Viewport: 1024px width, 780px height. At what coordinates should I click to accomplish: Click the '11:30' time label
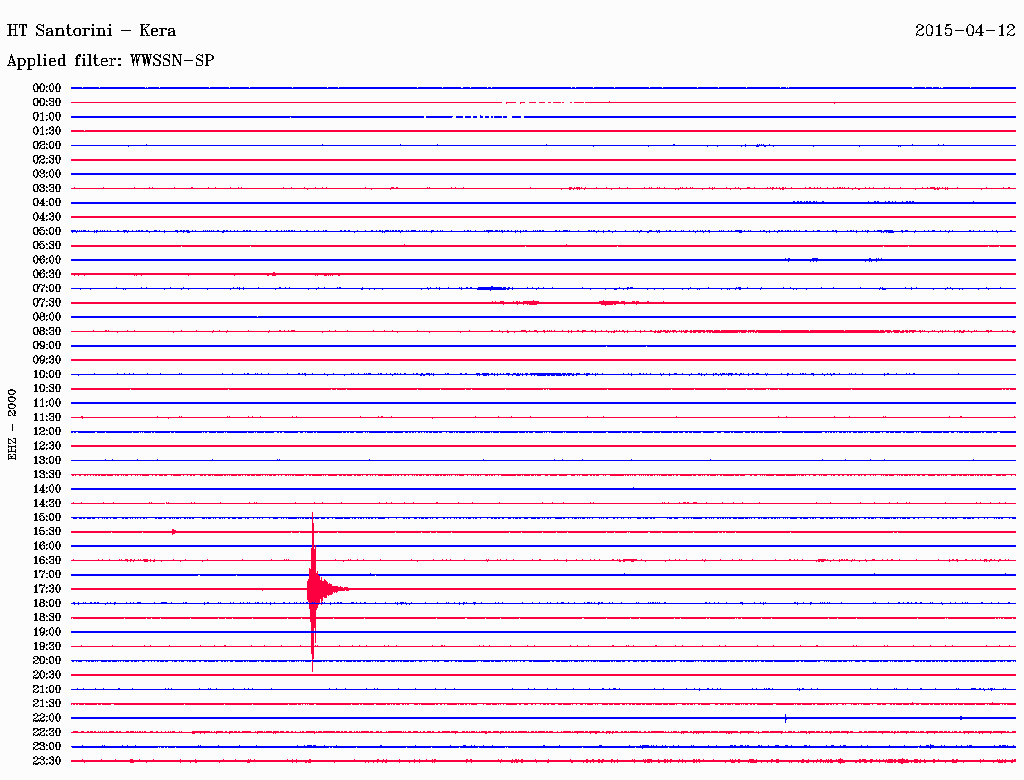pyautogui.click(x=47, y=417)
